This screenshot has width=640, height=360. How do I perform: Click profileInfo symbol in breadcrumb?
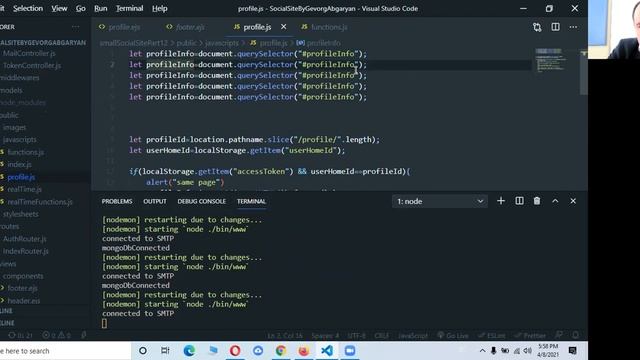click(323, 43)
